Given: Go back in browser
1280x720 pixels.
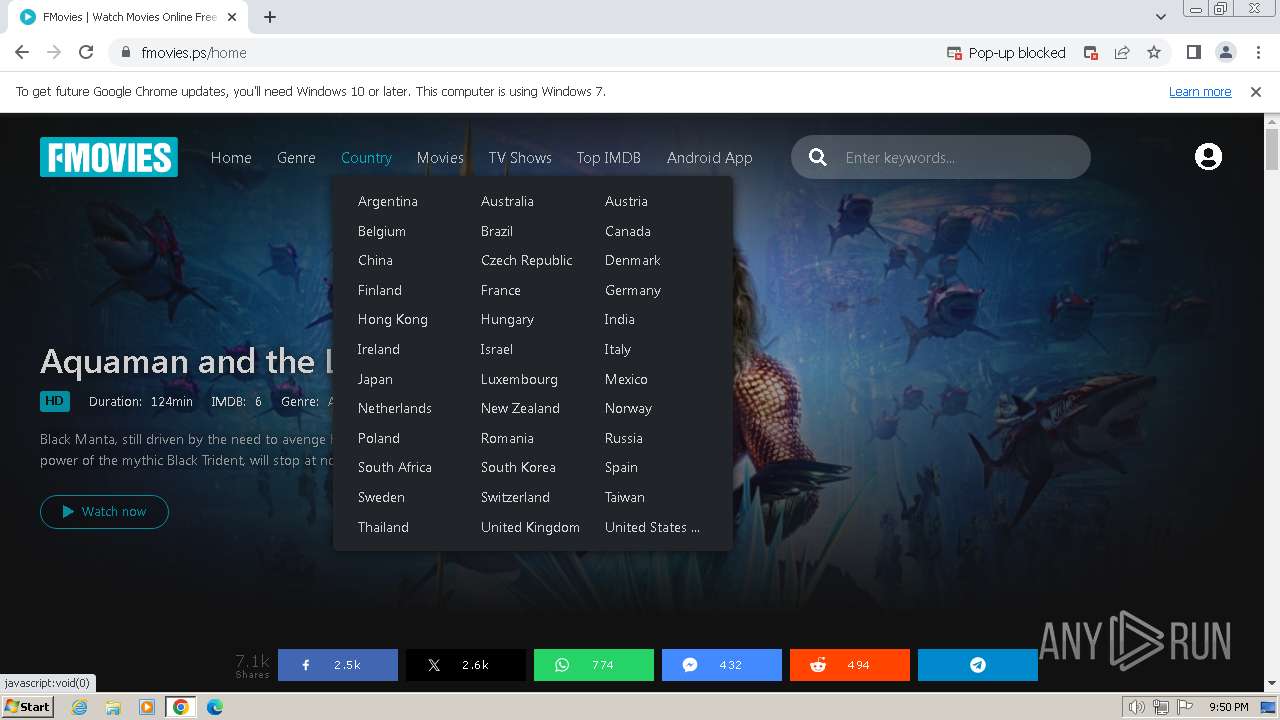Looking at the screenshot, I should coord(22,53).
